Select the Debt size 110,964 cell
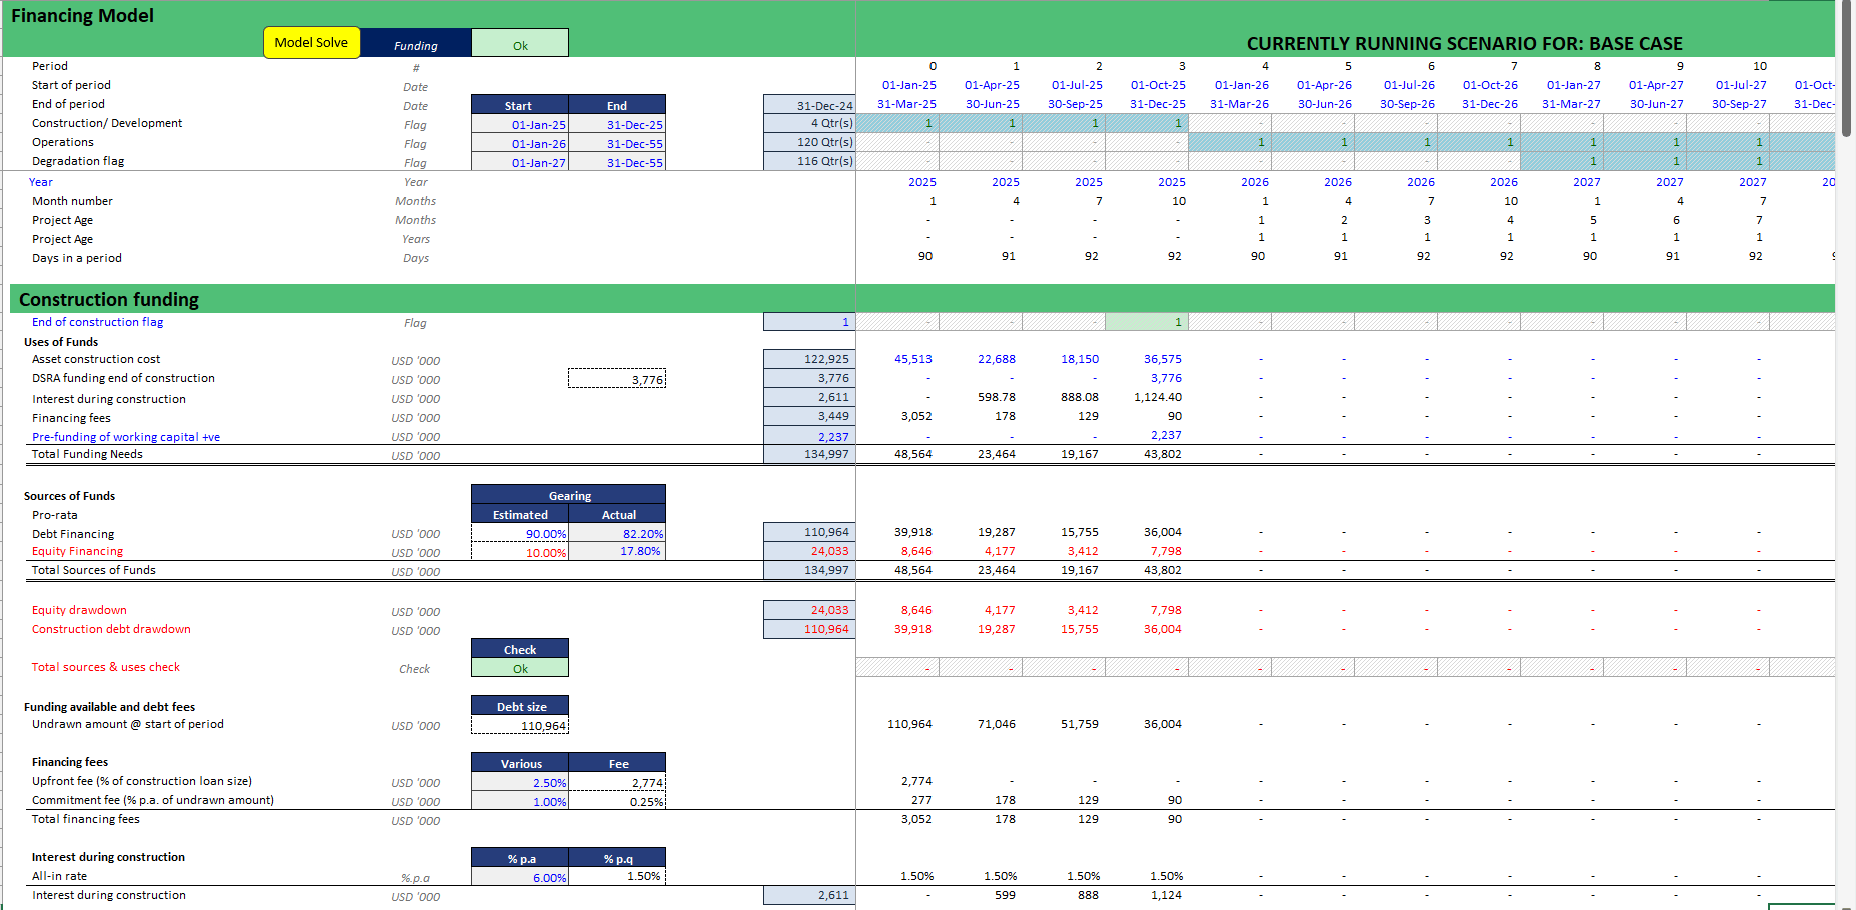Viewport: 1856px width, 910px height. 520,726
